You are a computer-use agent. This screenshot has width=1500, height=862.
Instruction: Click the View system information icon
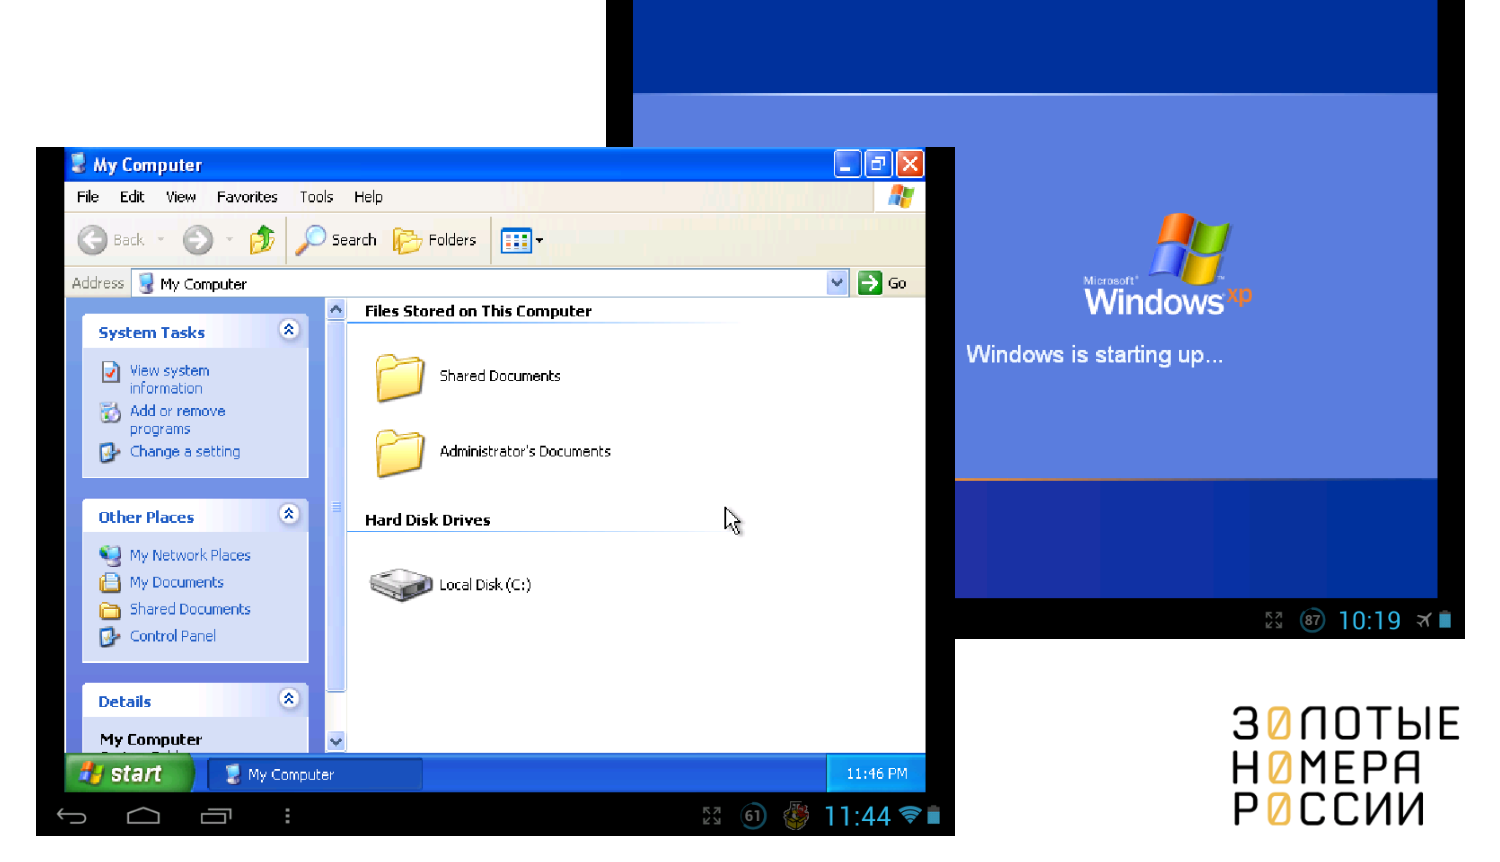pyautogui.click(x=110, y=372)
